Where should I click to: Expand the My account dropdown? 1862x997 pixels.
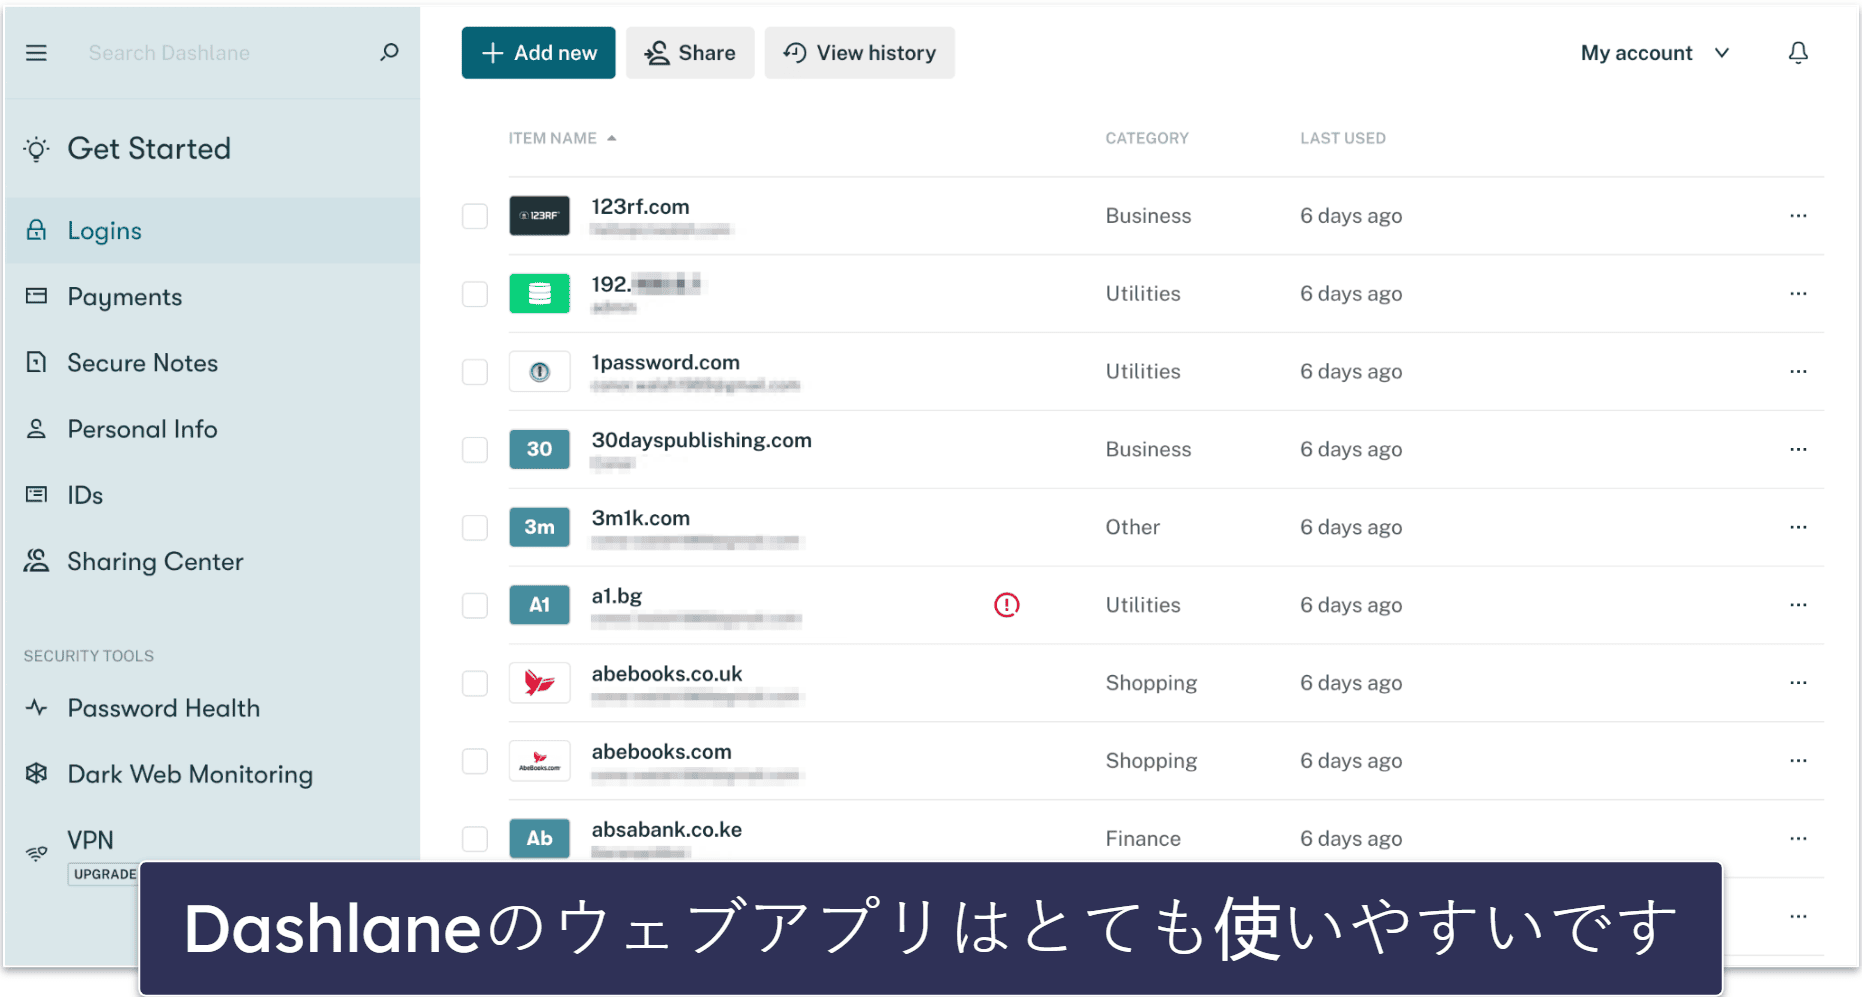click(1655, 53)
